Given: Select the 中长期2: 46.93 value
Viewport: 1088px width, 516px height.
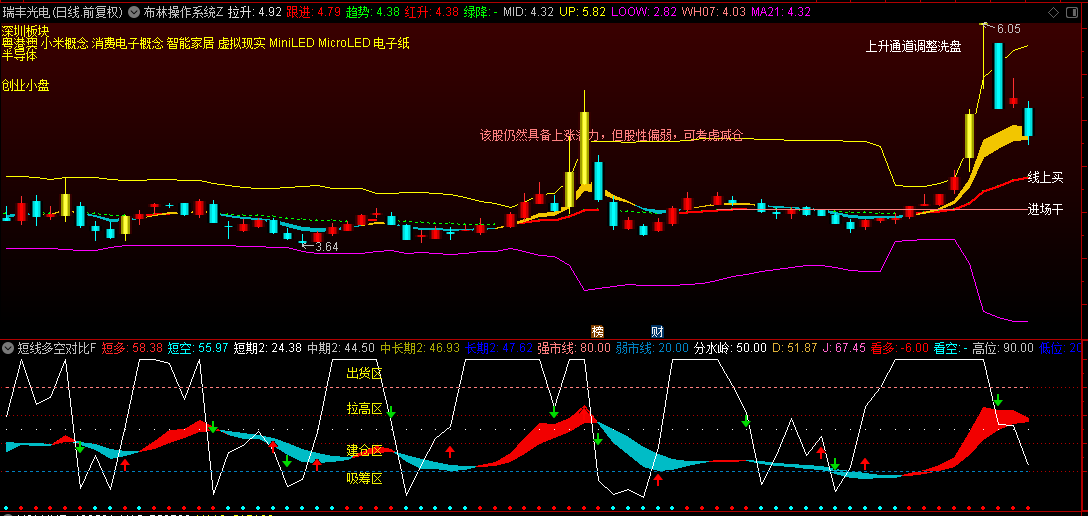Looking at the screenshot, I should pyautogui.click(x=420, y=348).
